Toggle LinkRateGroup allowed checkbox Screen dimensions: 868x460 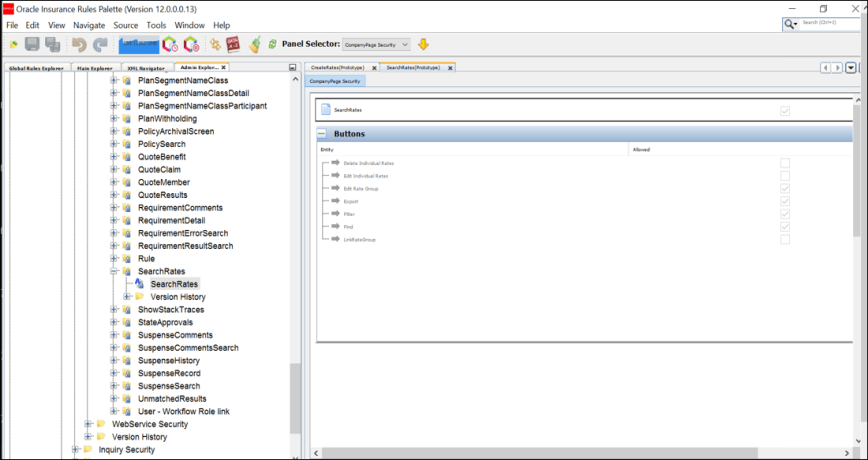coord(785,240)
